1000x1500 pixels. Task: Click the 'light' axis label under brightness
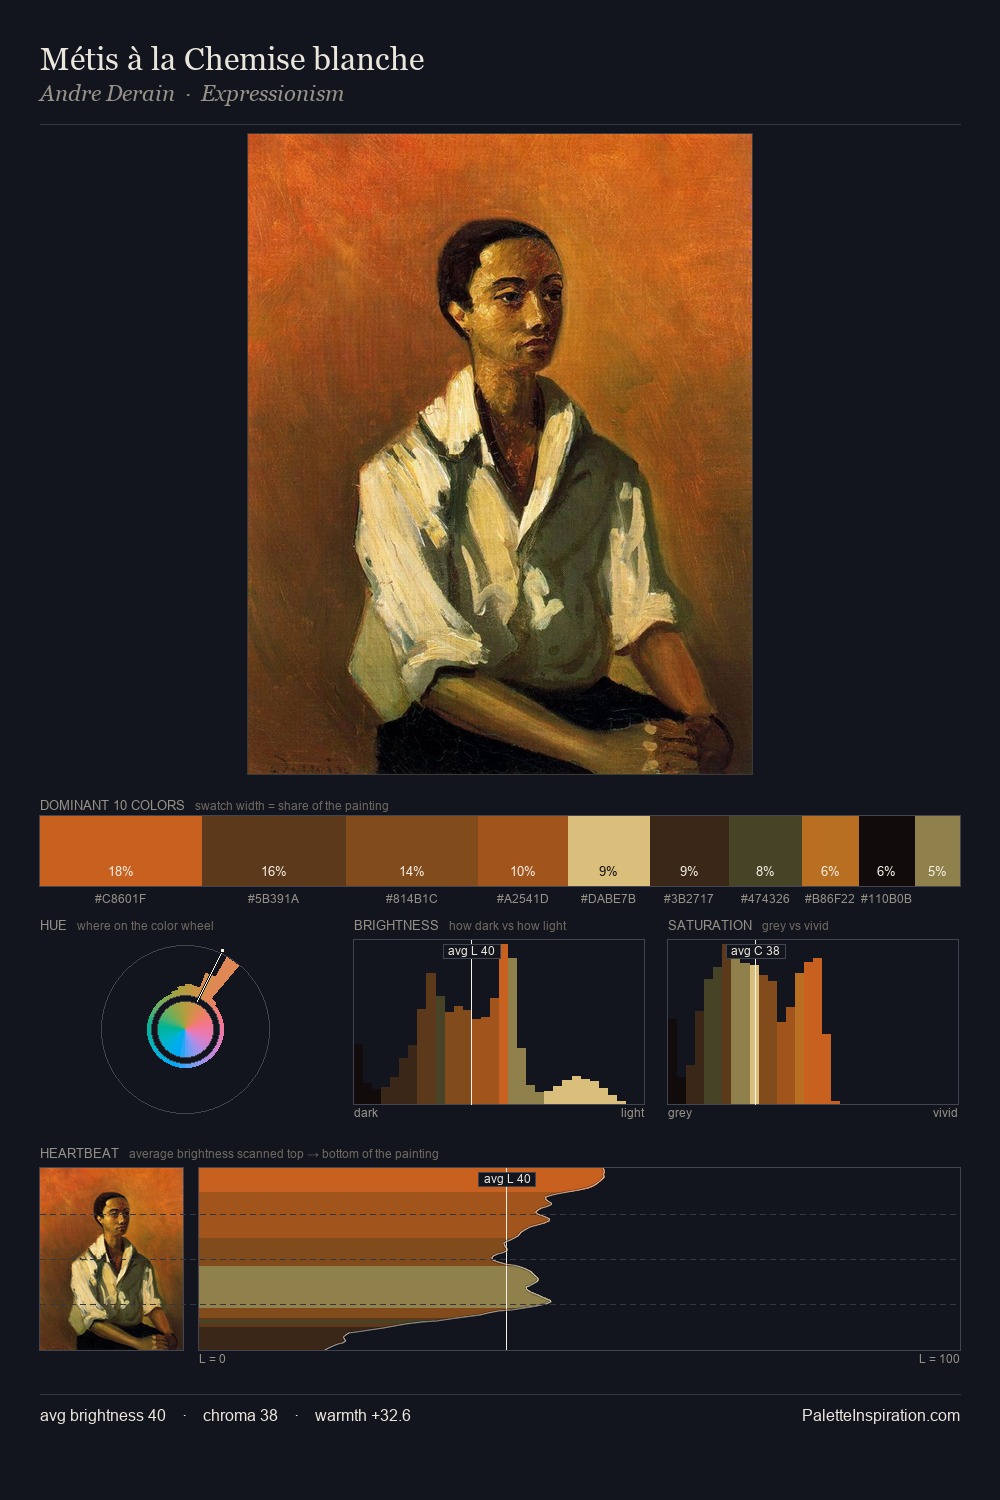point(632,1113)
